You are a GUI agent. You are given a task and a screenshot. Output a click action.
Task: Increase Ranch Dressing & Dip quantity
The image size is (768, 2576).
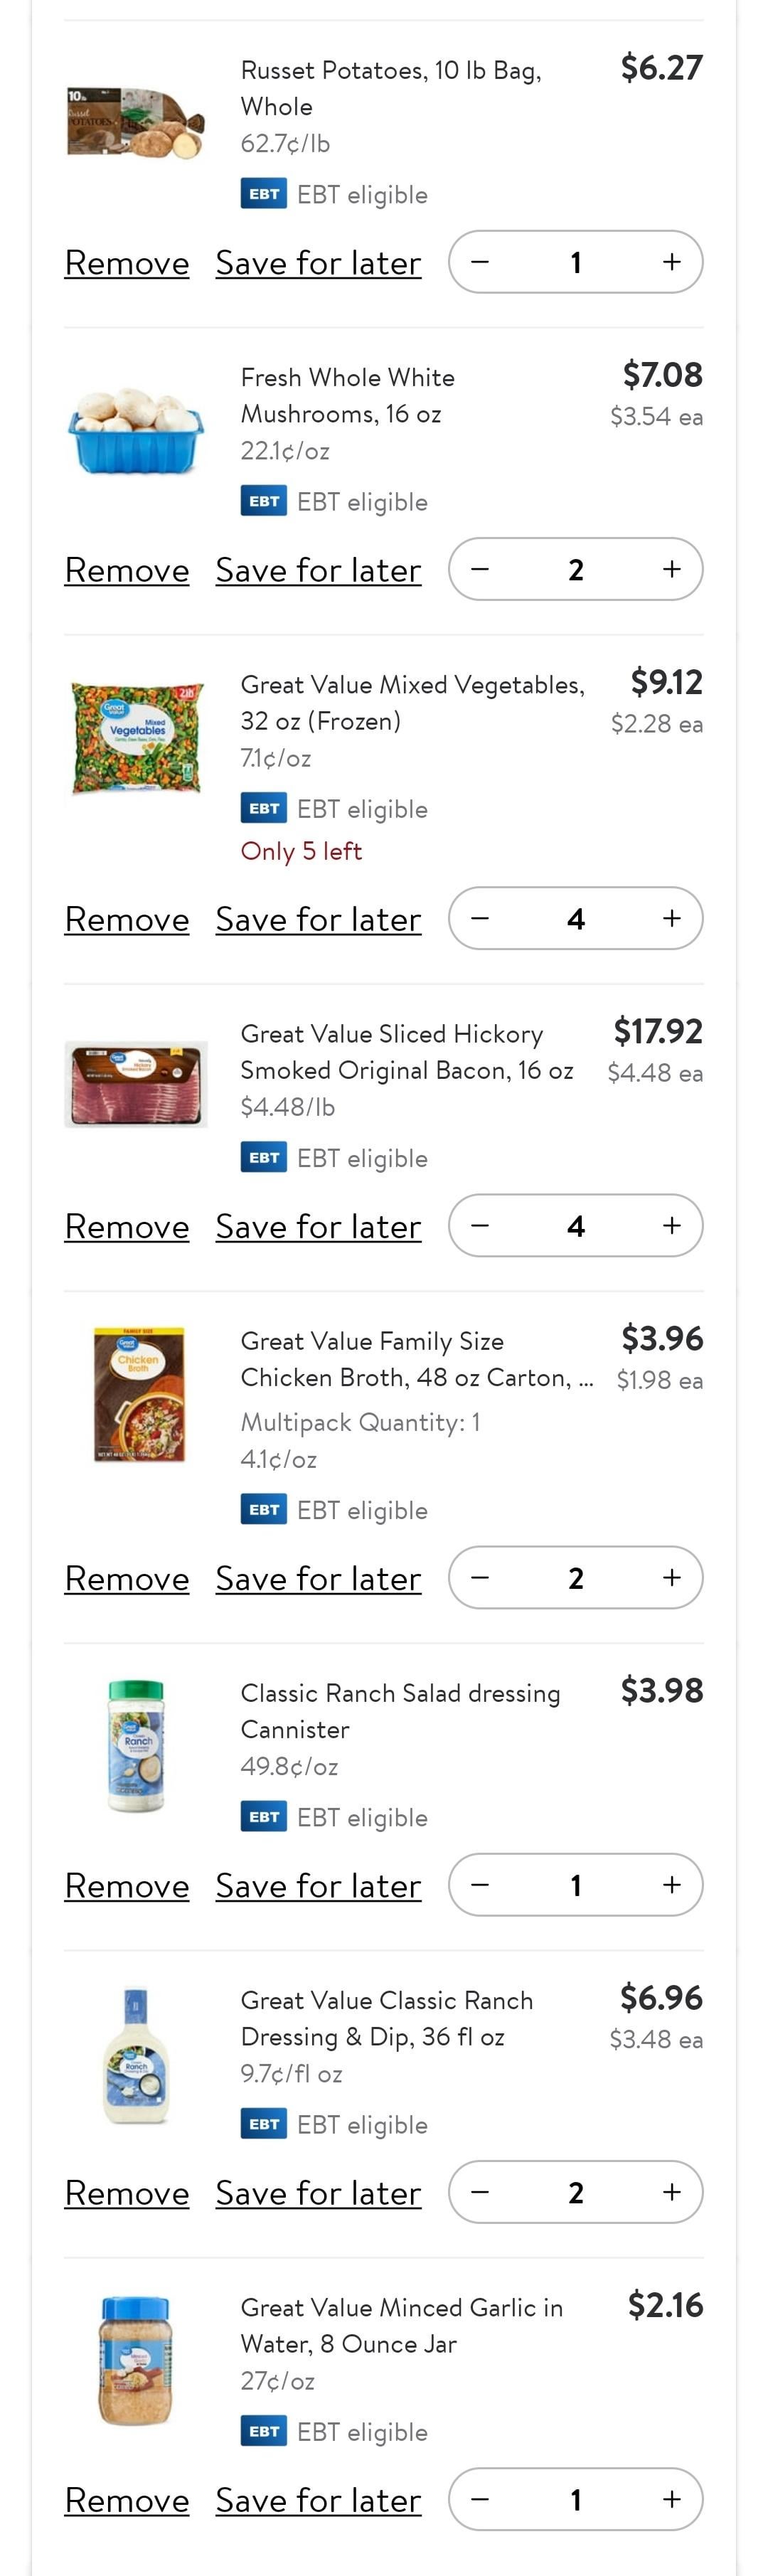(671, 2191)
